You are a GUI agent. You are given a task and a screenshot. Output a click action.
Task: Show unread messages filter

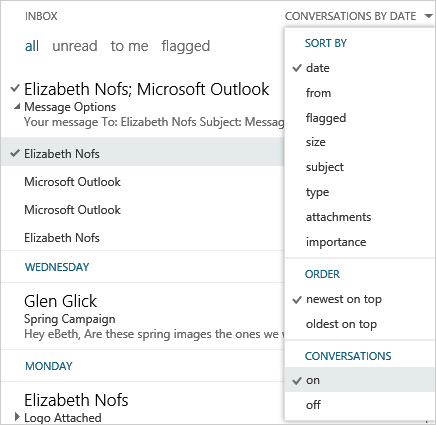click(75, 46)
